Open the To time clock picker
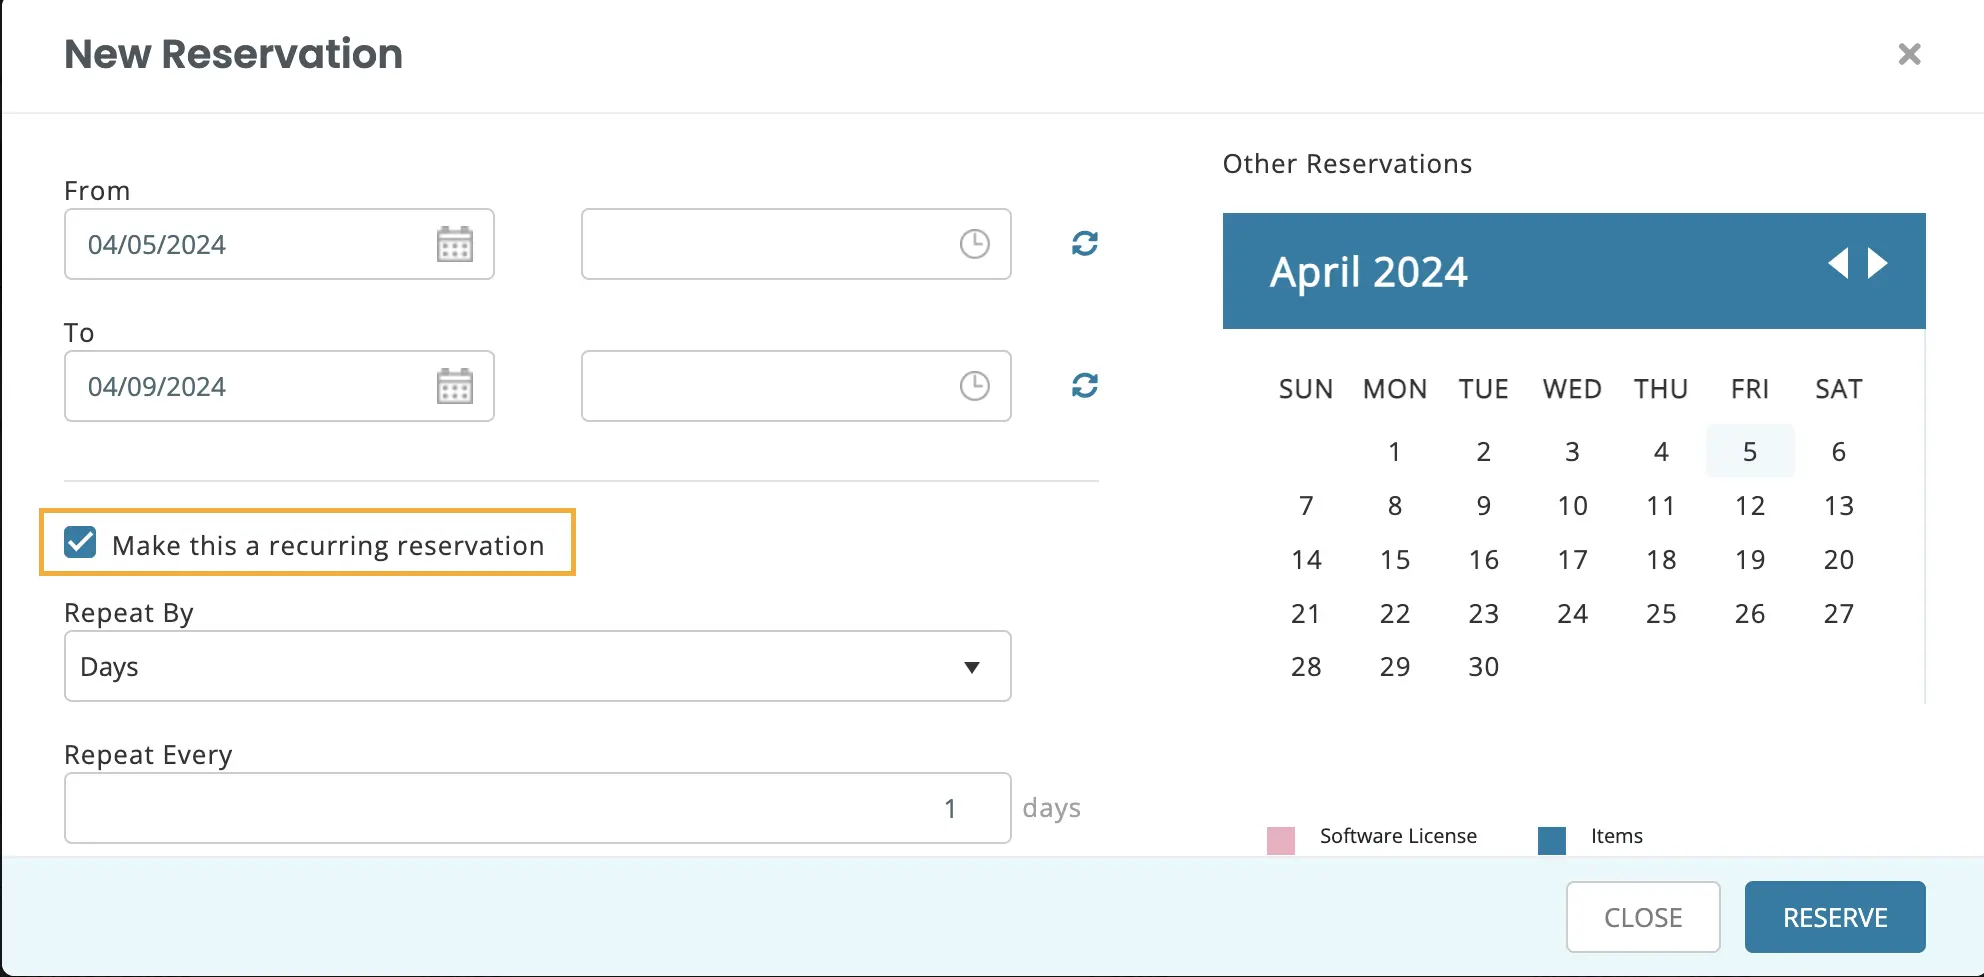The width and height of the screenshot is (1984, 977). pyautogui.click(x=973, y=386)
